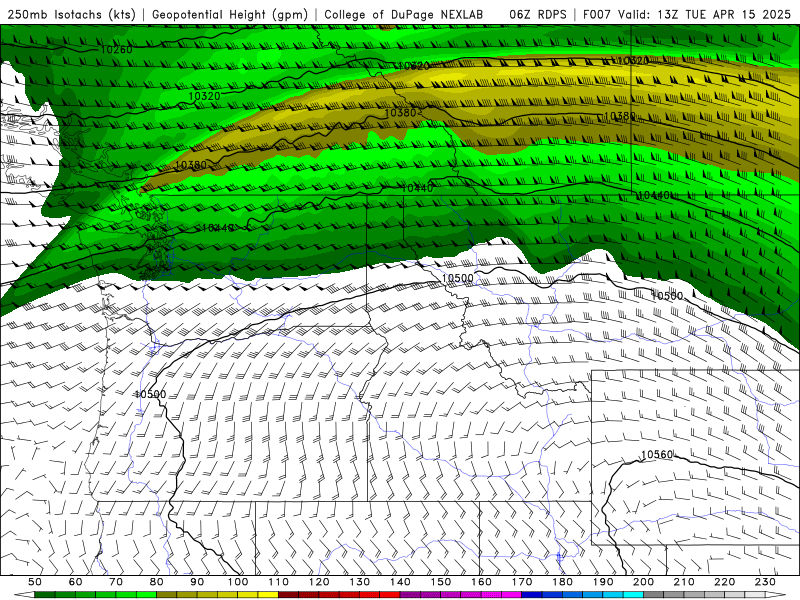The image size is (800, 600).
Task: Click the 100 value on the color scale
Action: click(x=238, y=582)
